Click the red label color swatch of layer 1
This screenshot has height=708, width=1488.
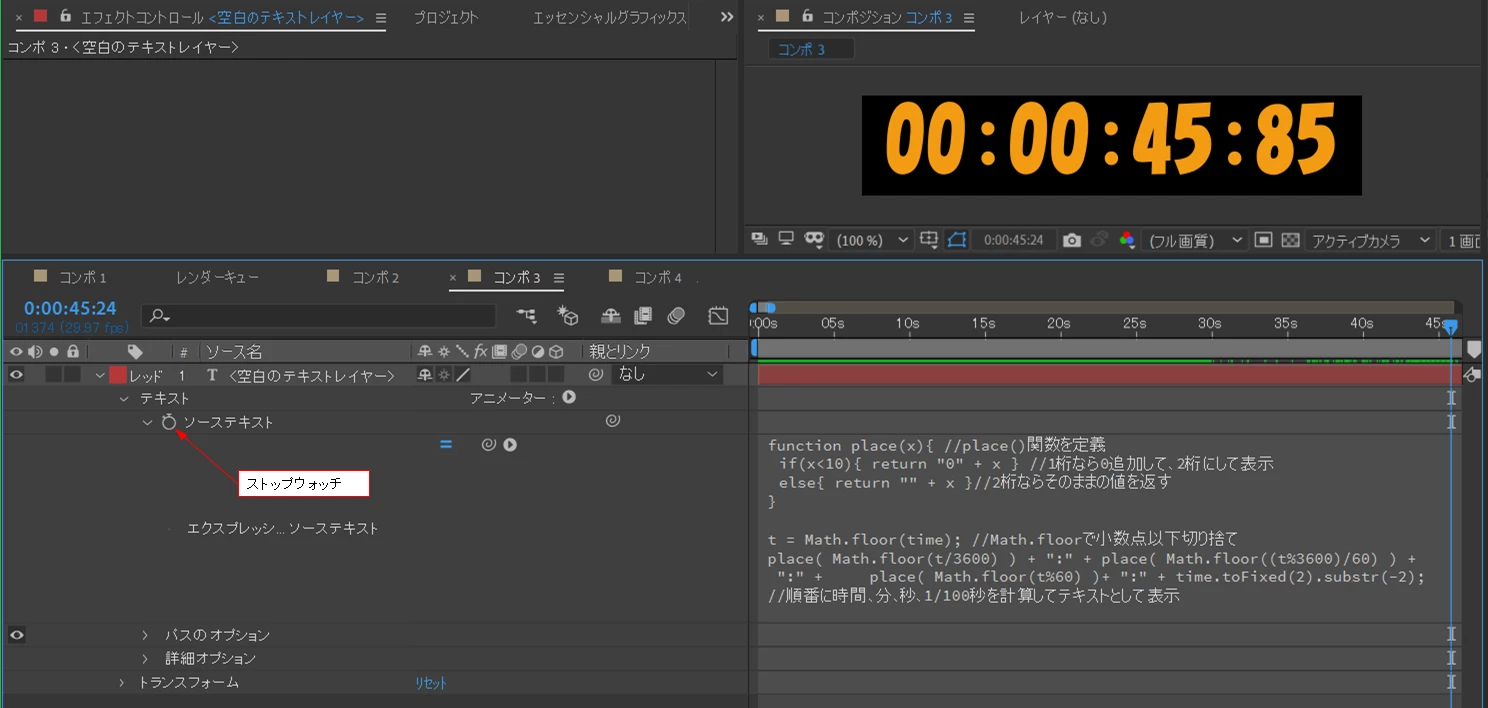(118, 375)
